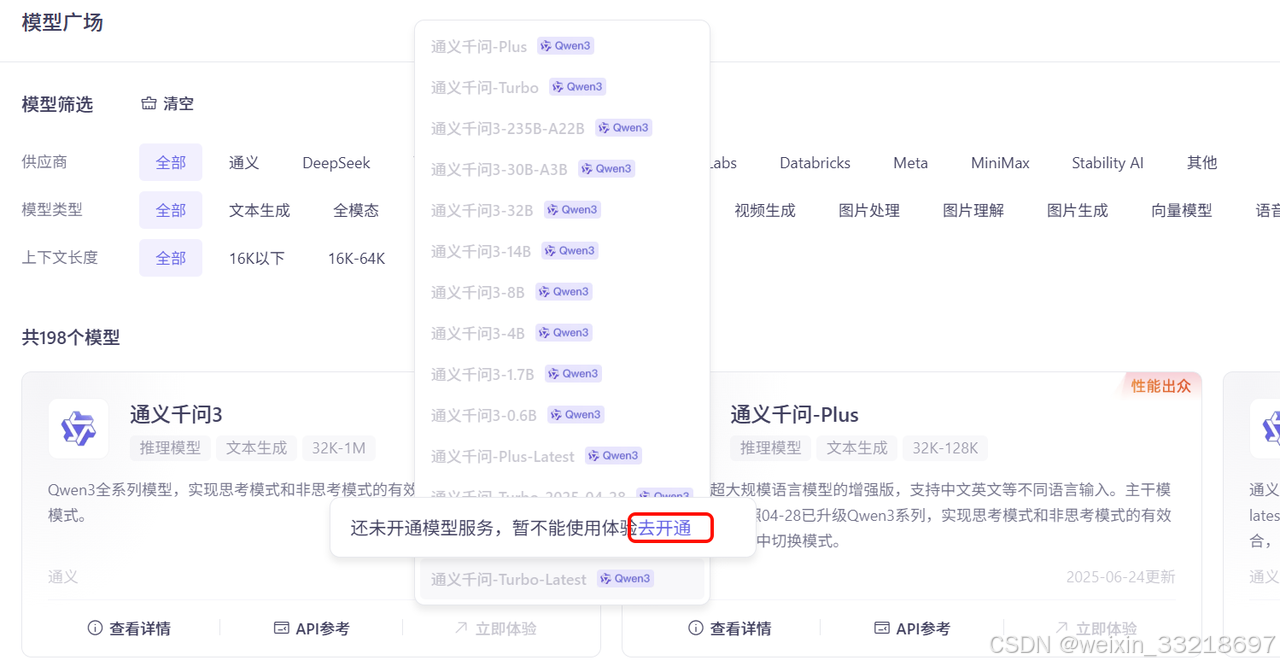
Task: Filter model type by 图片处理
Action: point(869,210)
